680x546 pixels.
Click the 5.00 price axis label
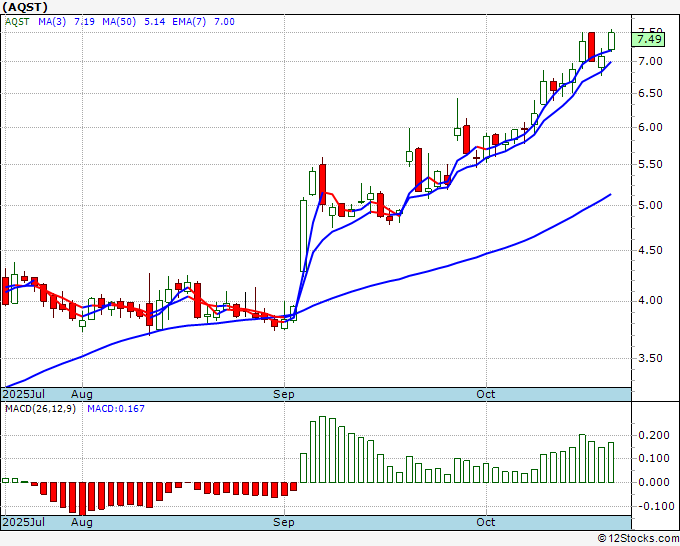651,205
